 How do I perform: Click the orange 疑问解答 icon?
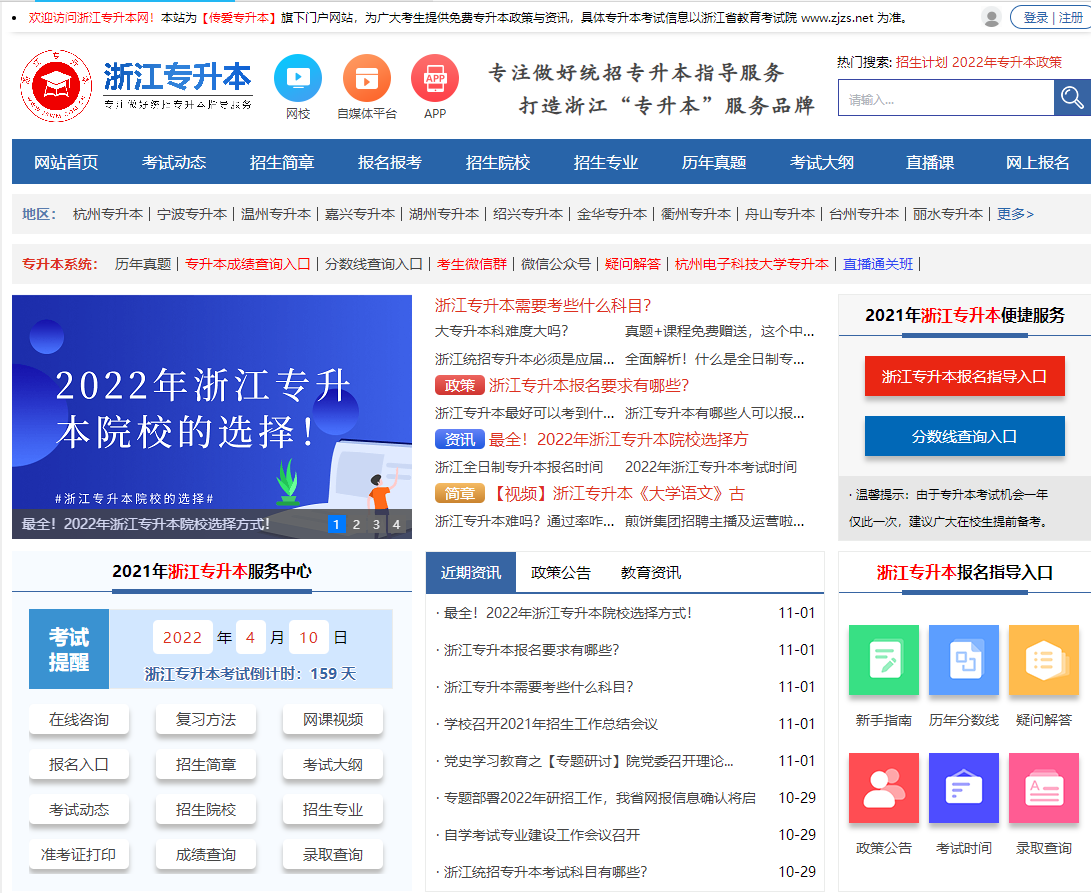1043,660
